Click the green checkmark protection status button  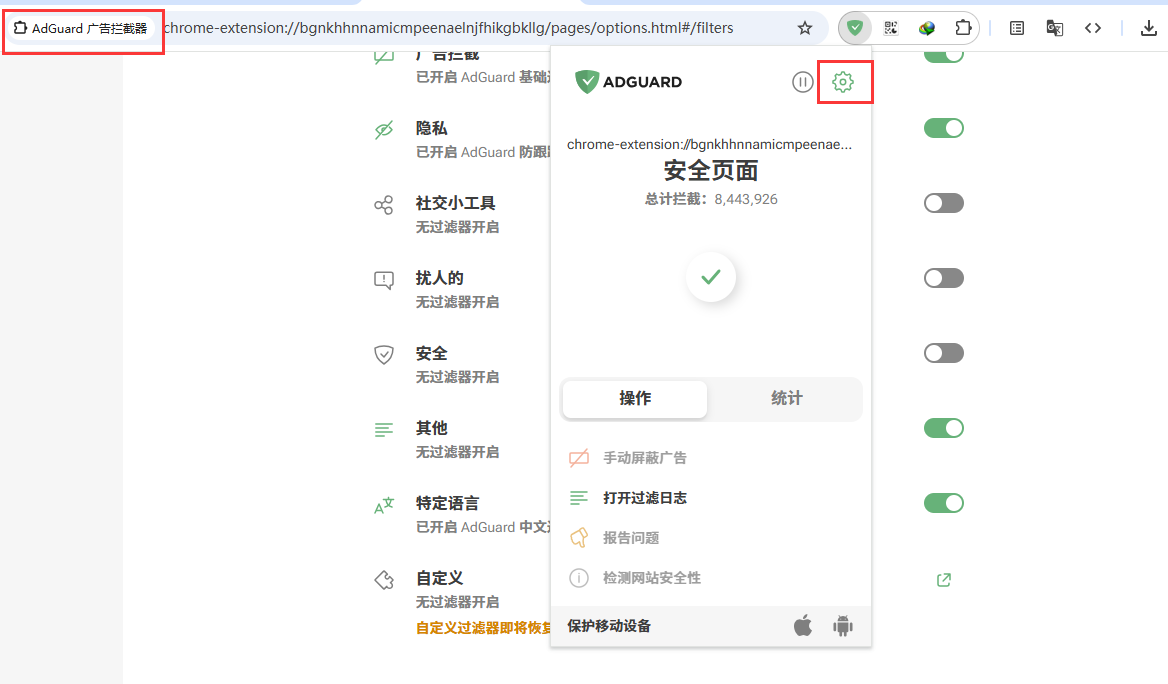[x=711, y=277]
